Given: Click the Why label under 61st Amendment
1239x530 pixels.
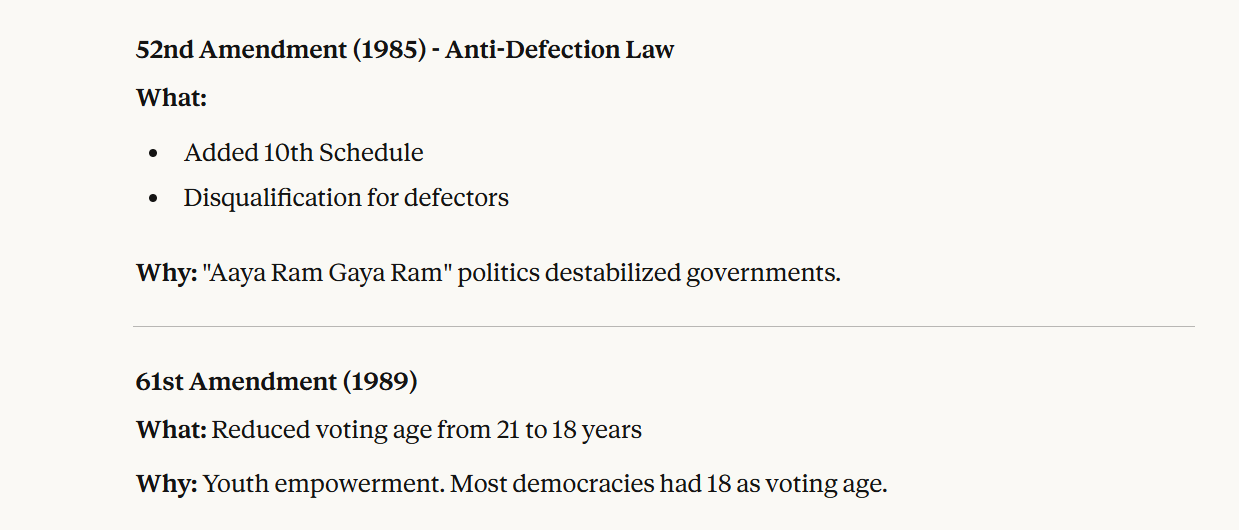Looking at the screenshot, I should coord(166,485).
